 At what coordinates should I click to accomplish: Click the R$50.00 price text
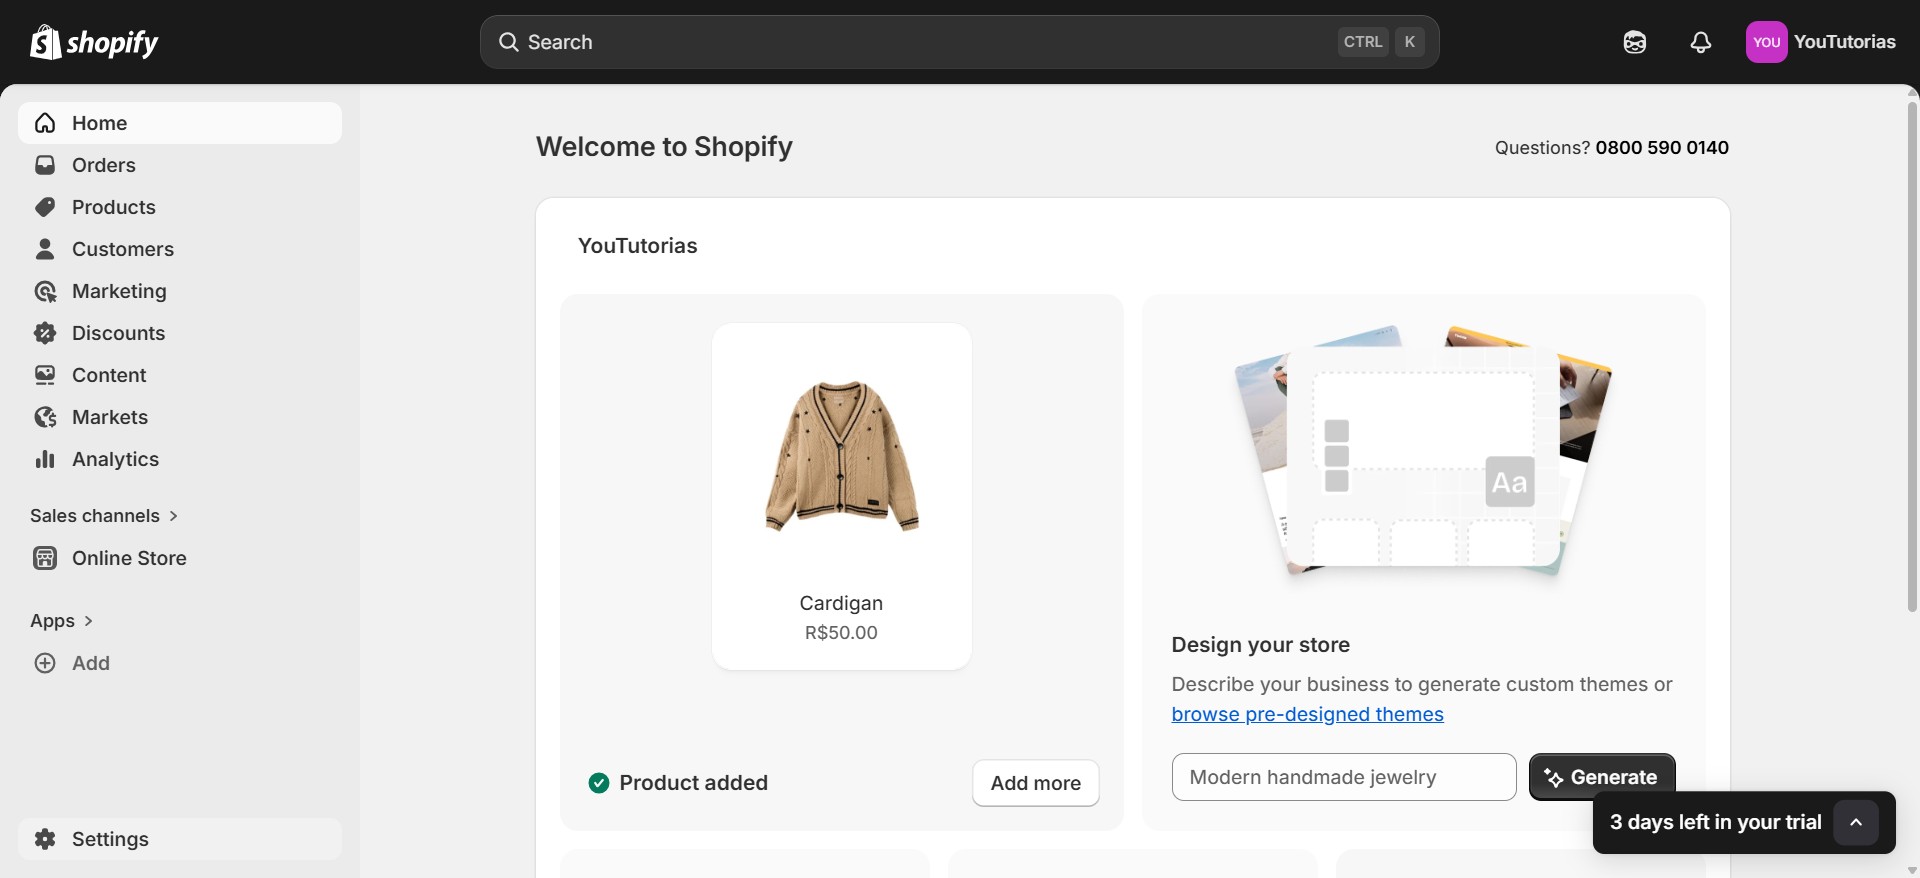coord(841,633)
